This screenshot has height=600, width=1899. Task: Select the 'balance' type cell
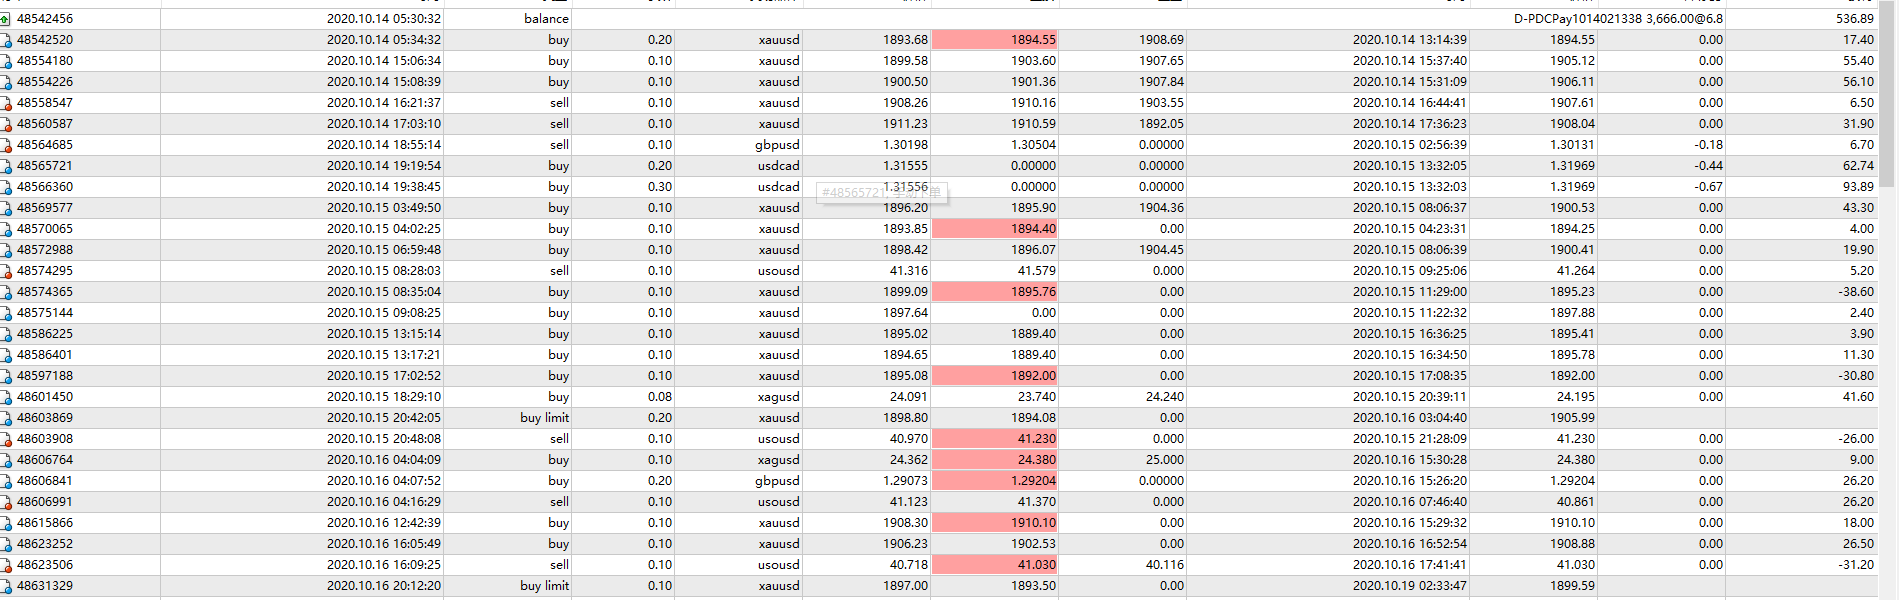(x=546, y=19)
